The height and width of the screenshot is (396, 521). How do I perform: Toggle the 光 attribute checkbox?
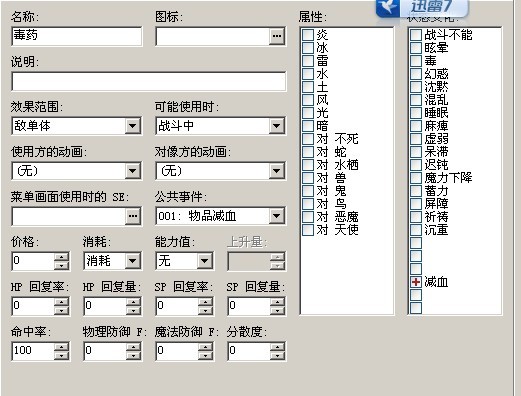point(308,113)
